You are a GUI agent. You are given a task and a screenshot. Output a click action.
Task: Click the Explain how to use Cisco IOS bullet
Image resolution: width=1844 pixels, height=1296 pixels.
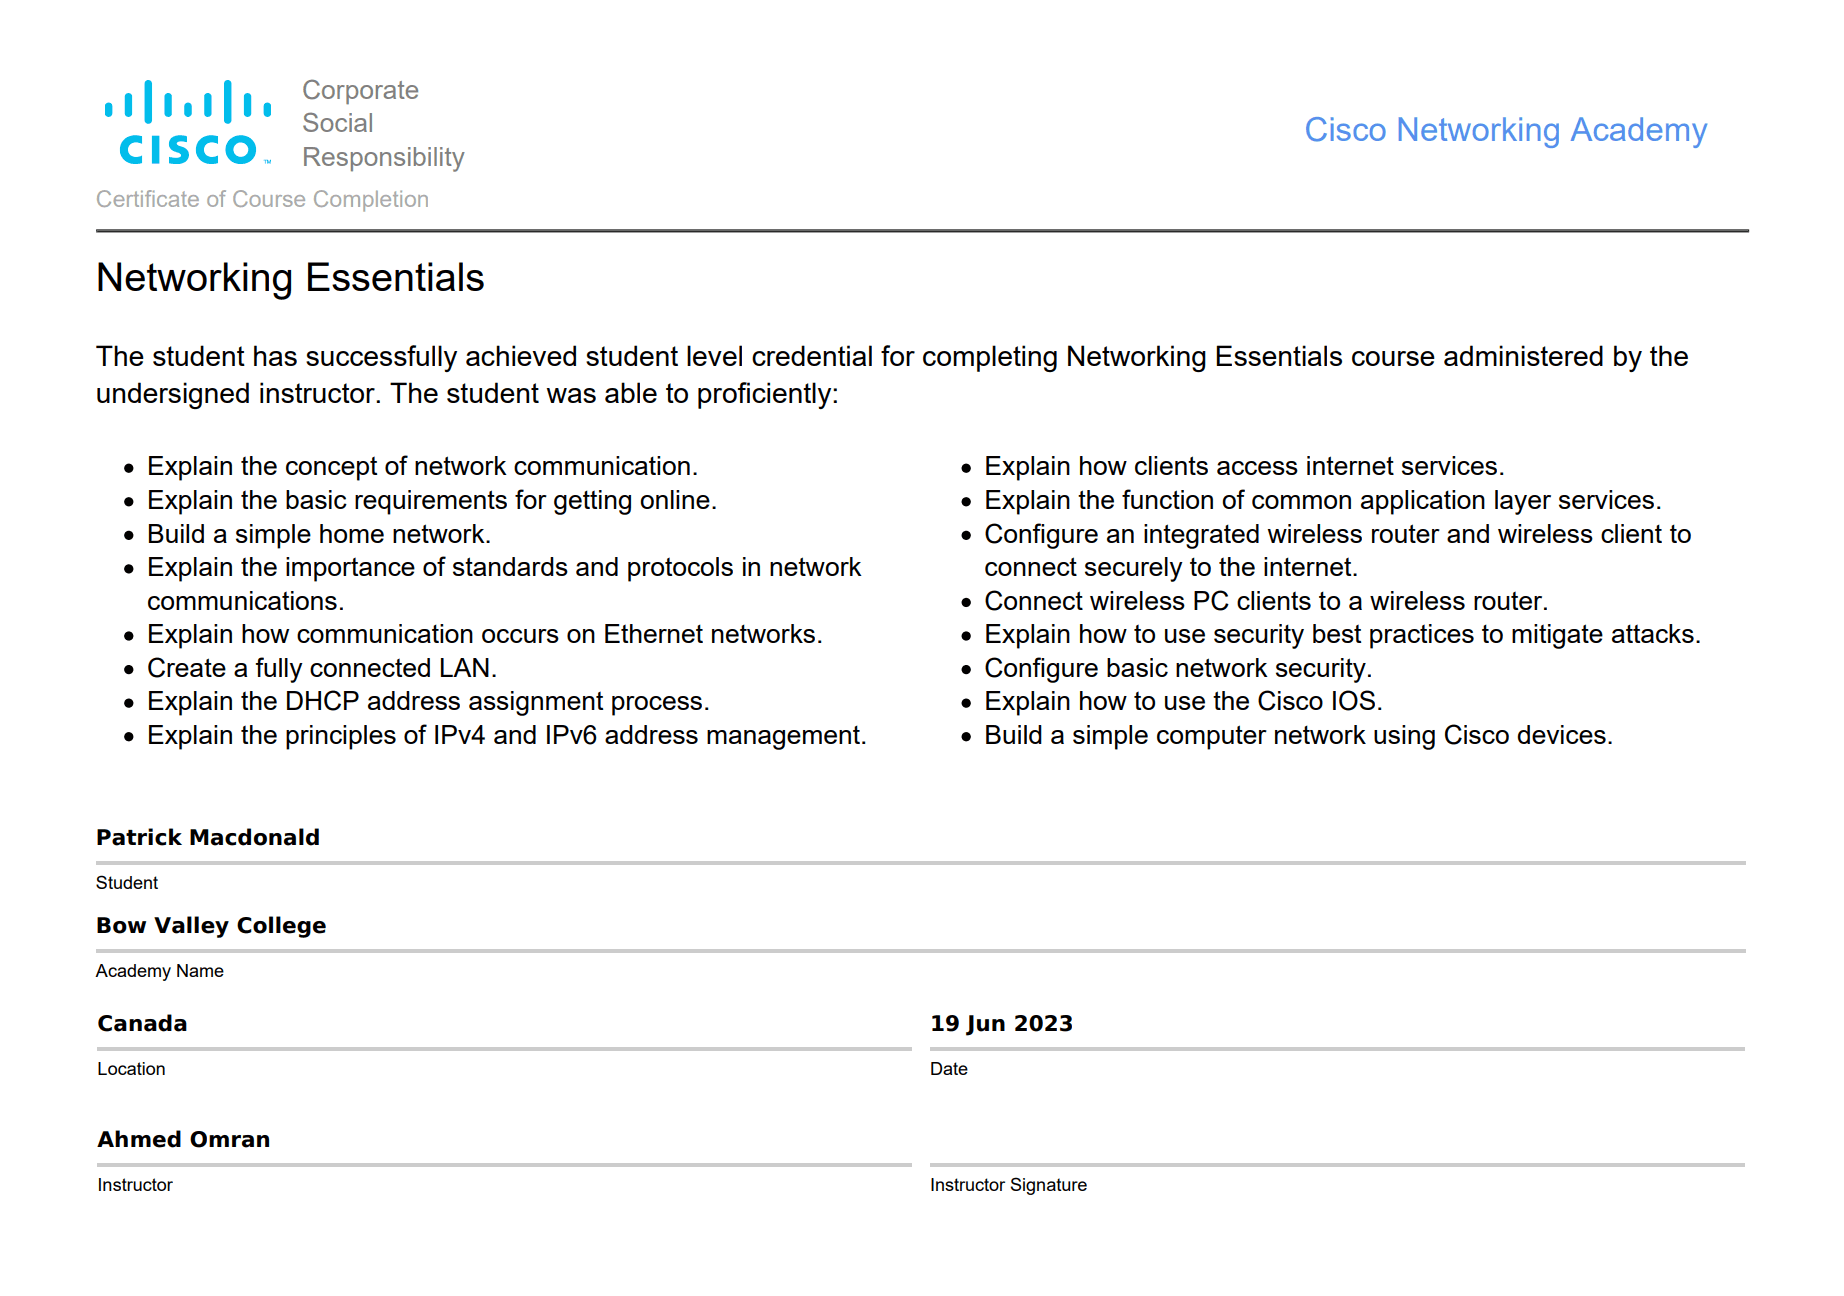[1183, 701]
